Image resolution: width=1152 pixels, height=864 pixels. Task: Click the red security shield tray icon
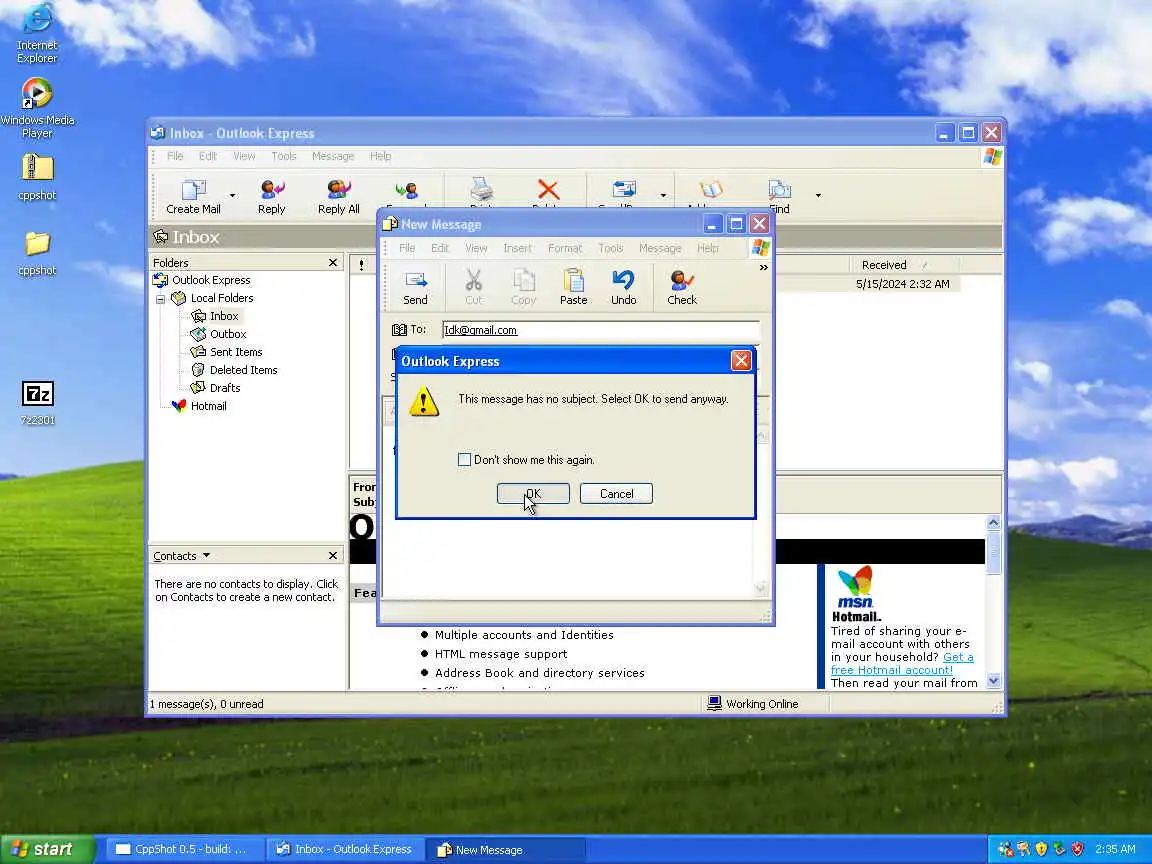1077,849
